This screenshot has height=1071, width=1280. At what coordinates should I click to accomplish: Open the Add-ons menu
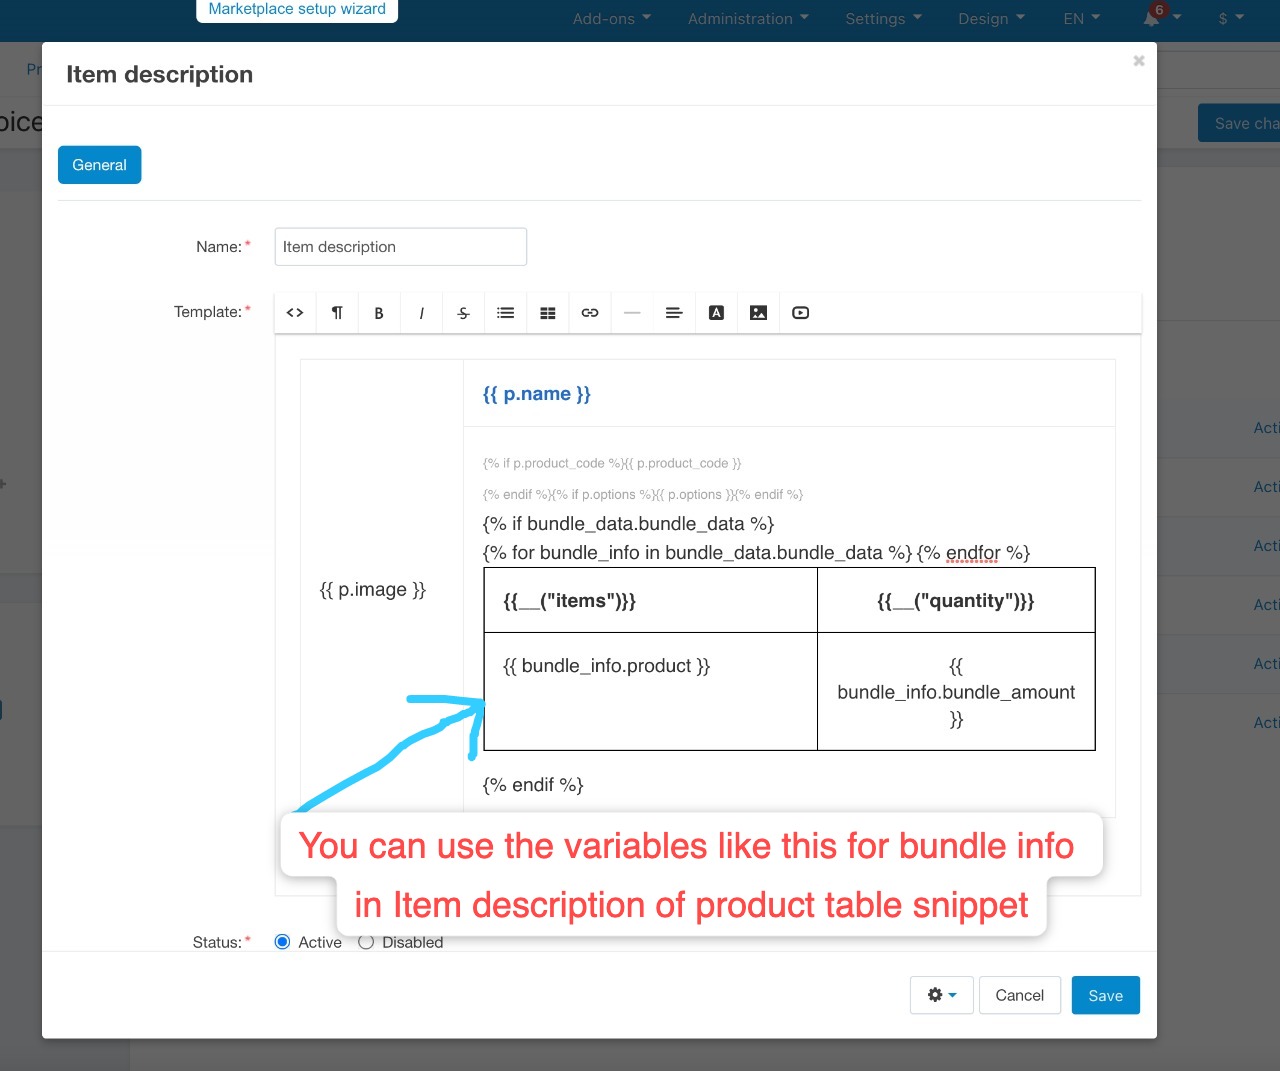coord(612,18)
